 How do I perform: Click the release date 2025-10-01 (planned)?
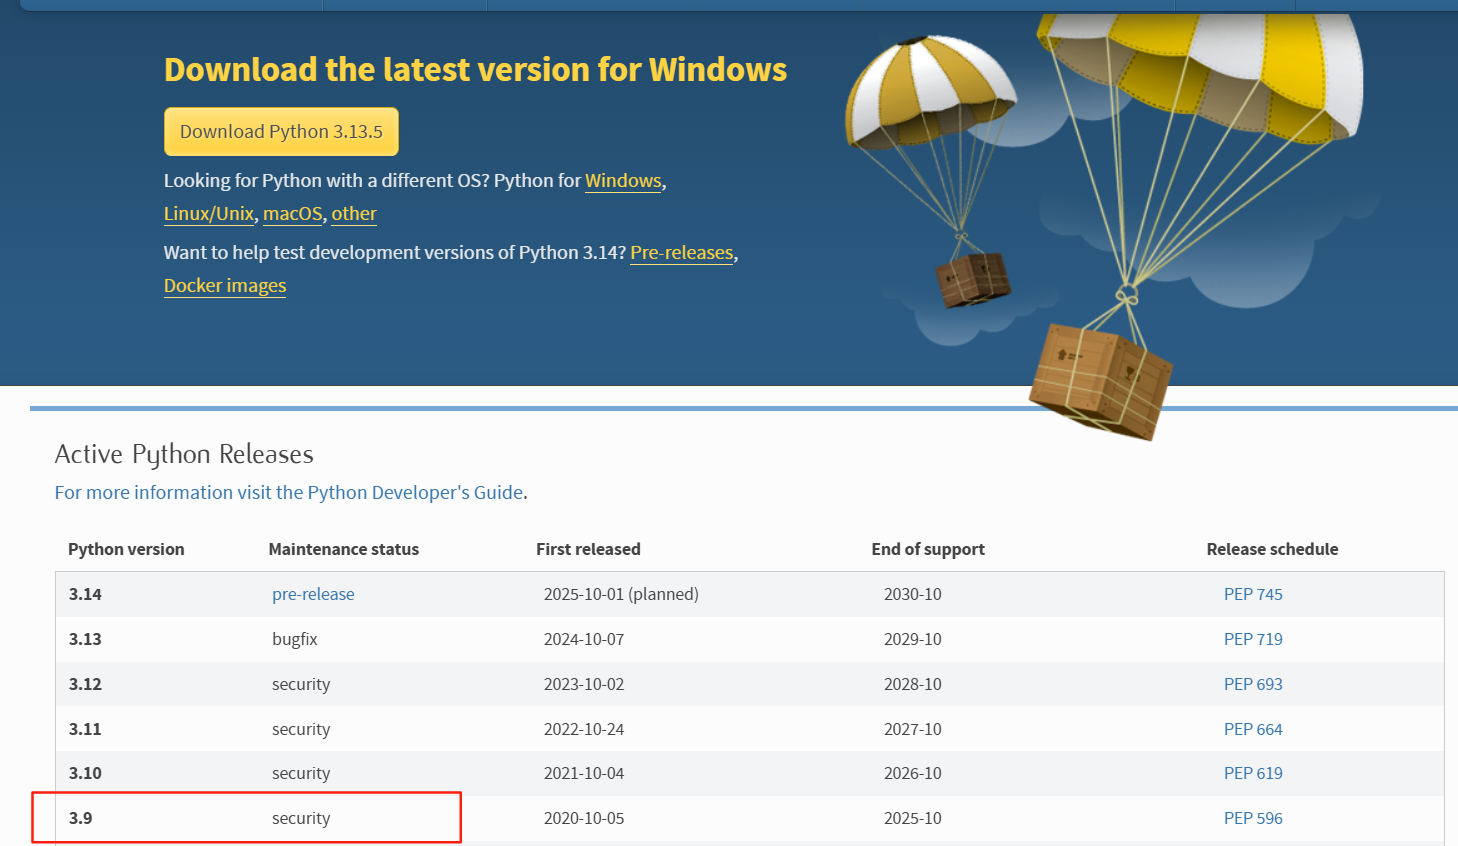(x=621, y=594)
